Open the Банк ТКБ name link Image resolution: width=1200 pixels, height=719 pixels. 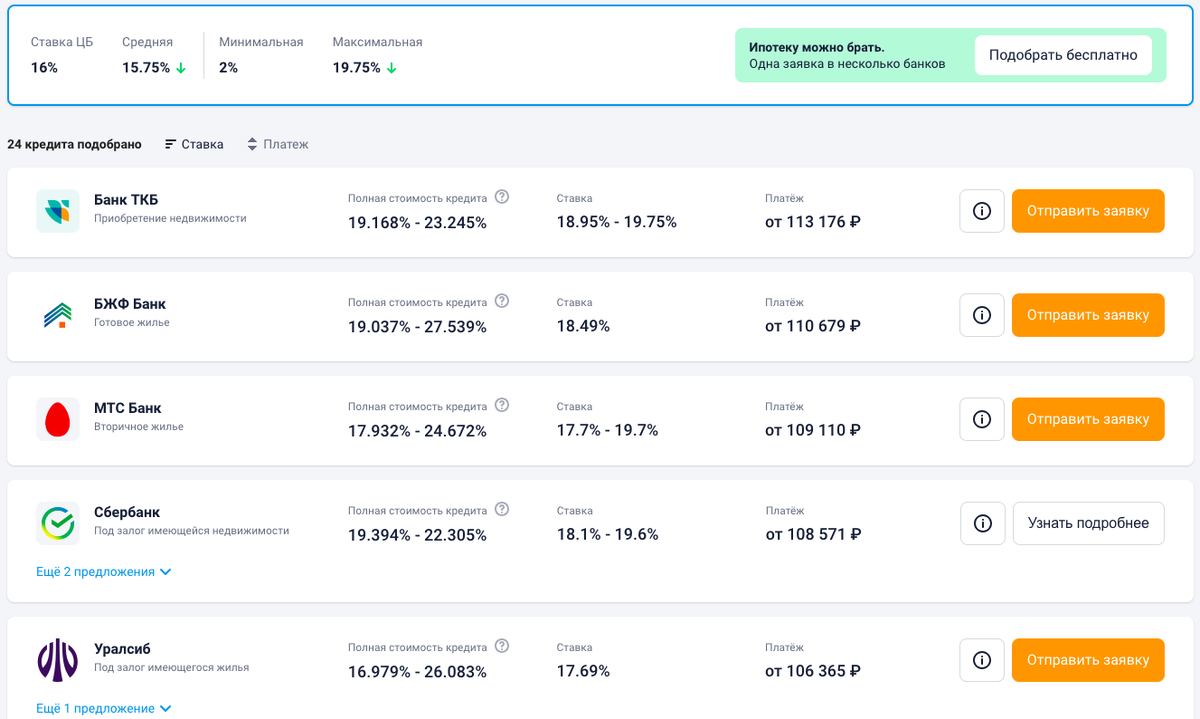click(126, 200)
